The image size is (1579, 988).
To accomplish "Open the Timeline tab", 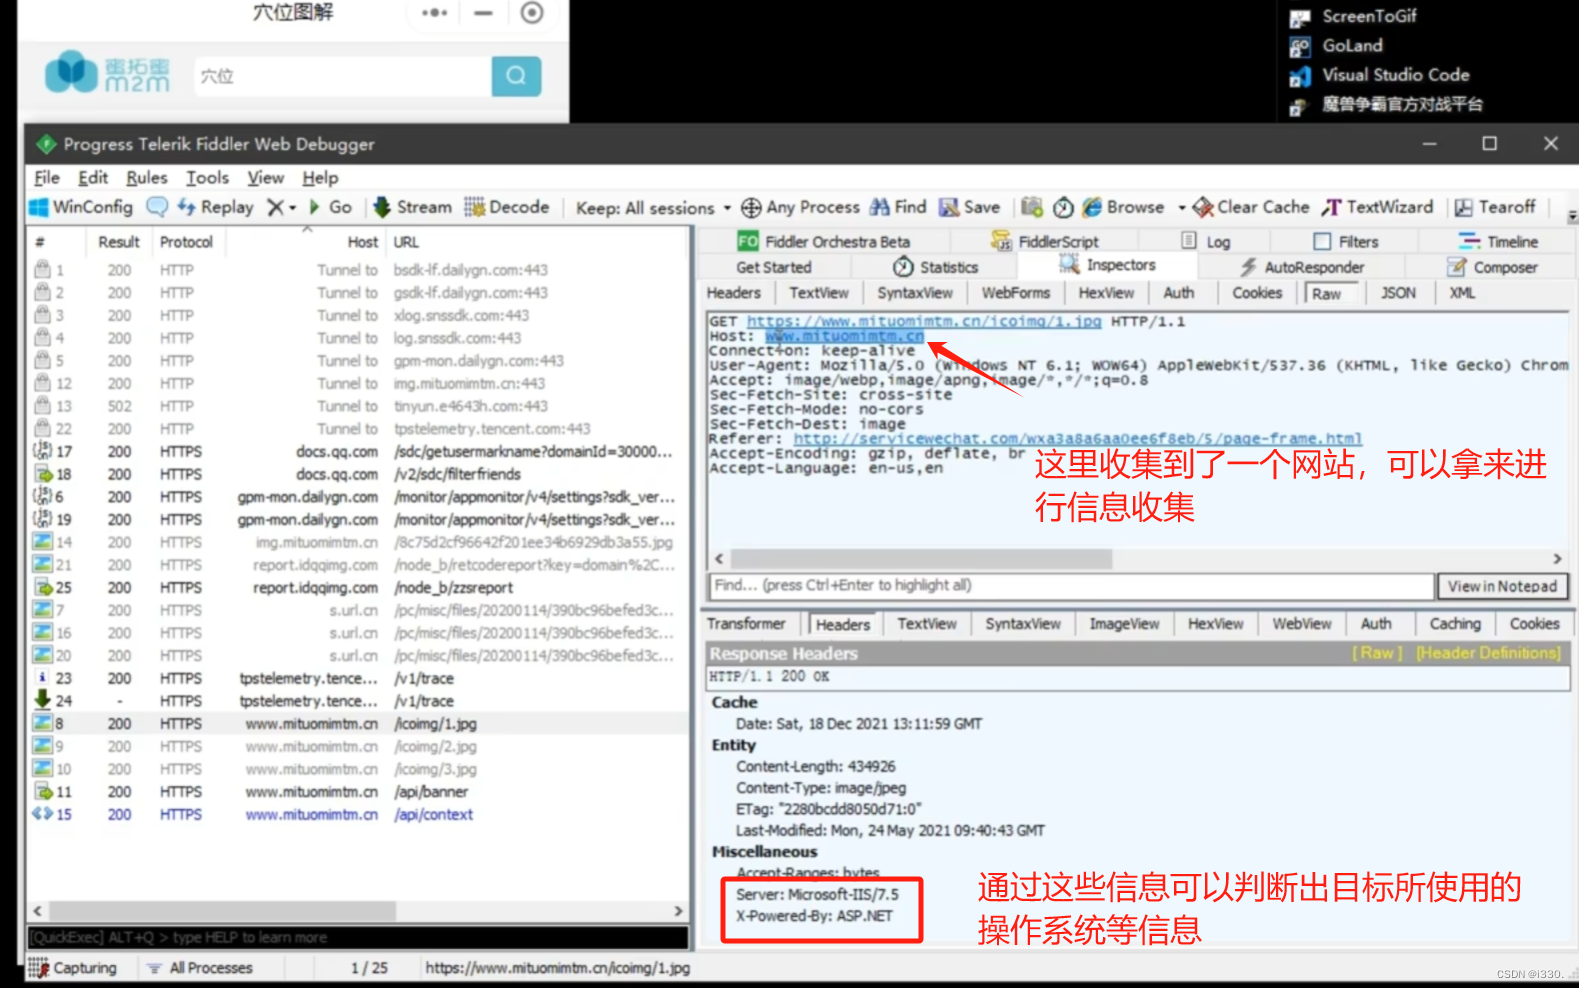I will coord(1498,242).
